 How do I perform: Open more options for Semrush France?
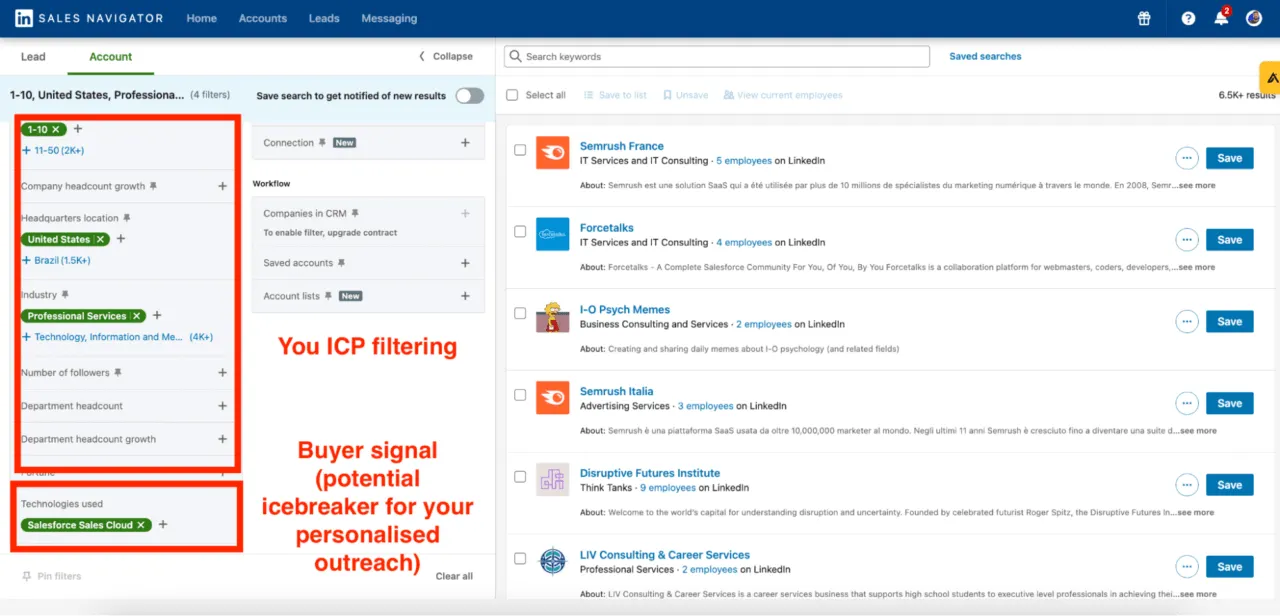click(x=1187, y=158)
